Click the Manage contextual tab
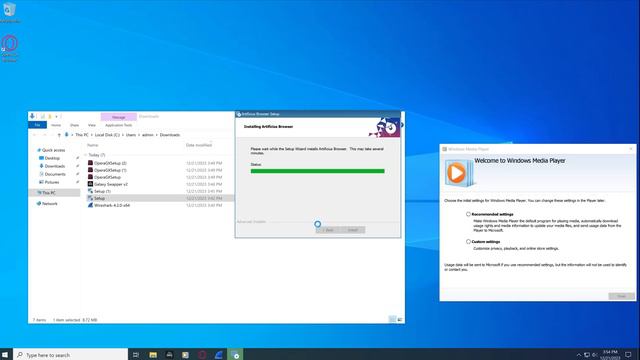 pos(118,117)
